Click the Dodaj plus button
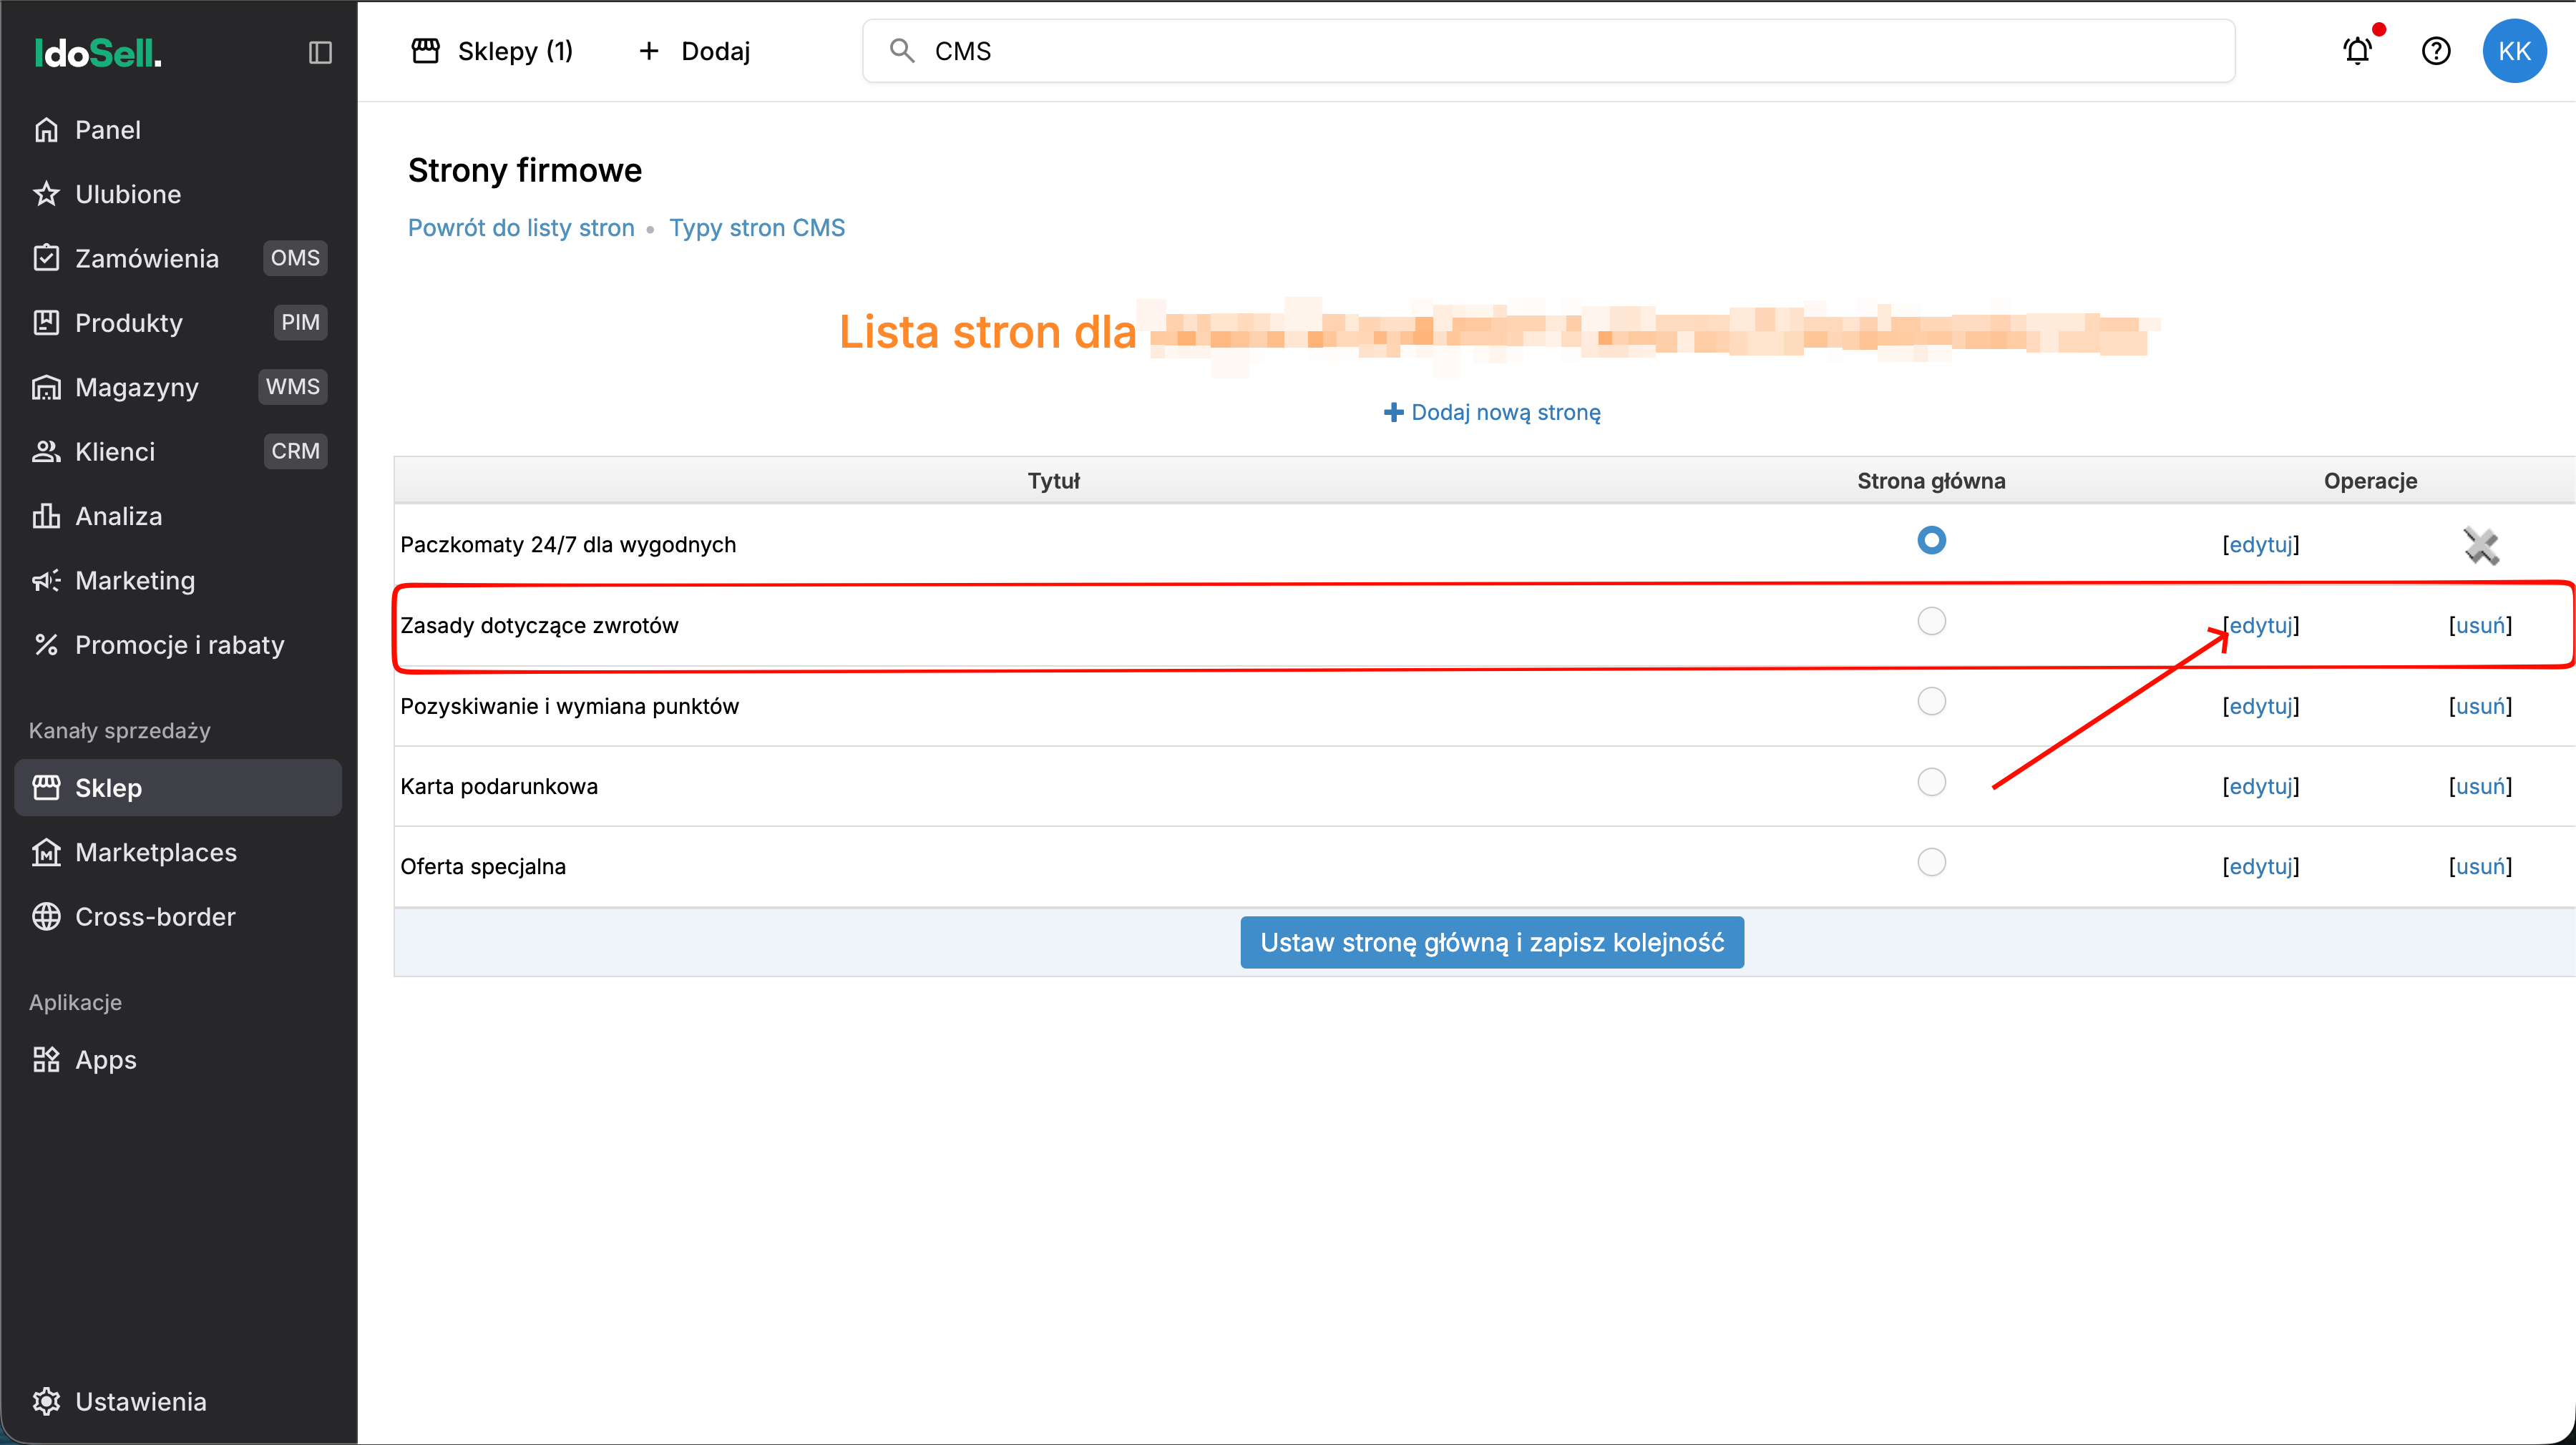Screen dimensions: 2576x1445 [694, 51]
